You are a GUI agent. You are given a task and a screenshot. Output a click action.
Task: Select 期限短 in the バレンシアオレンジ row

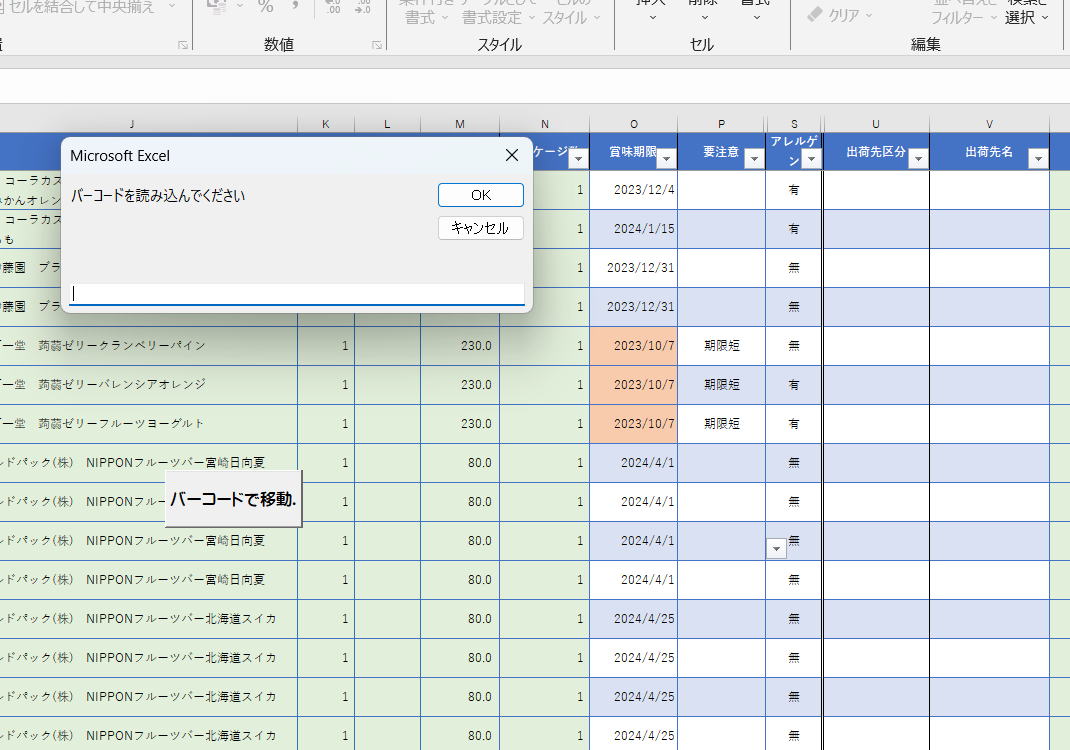[721, 385]
